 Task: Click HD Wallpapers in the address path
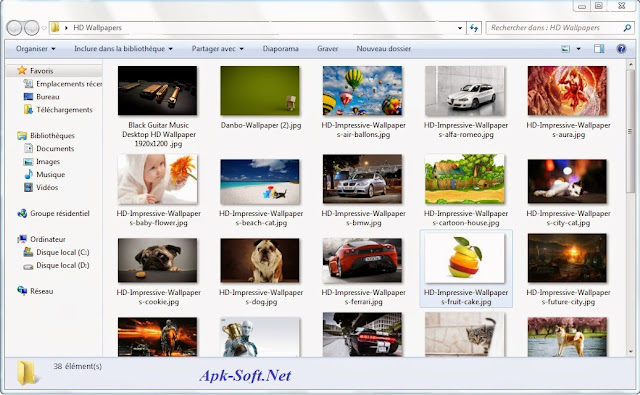coord(98,28)
